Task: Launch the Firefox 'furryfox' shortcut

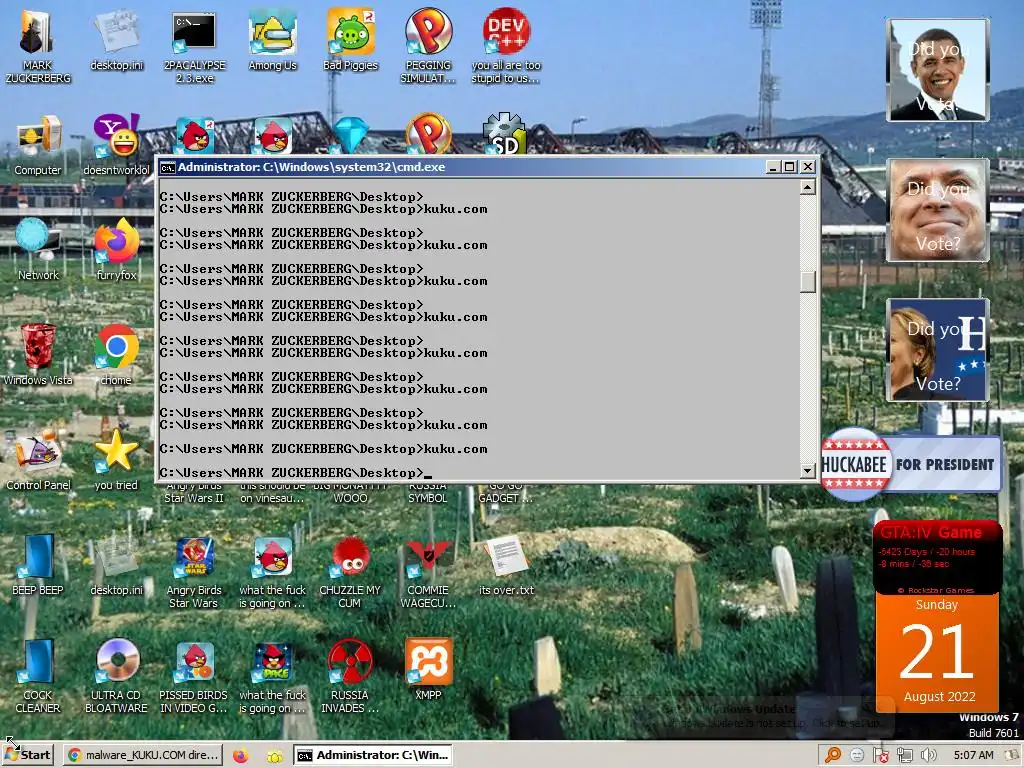Action: pyautogui.click(x=116, y=249)
